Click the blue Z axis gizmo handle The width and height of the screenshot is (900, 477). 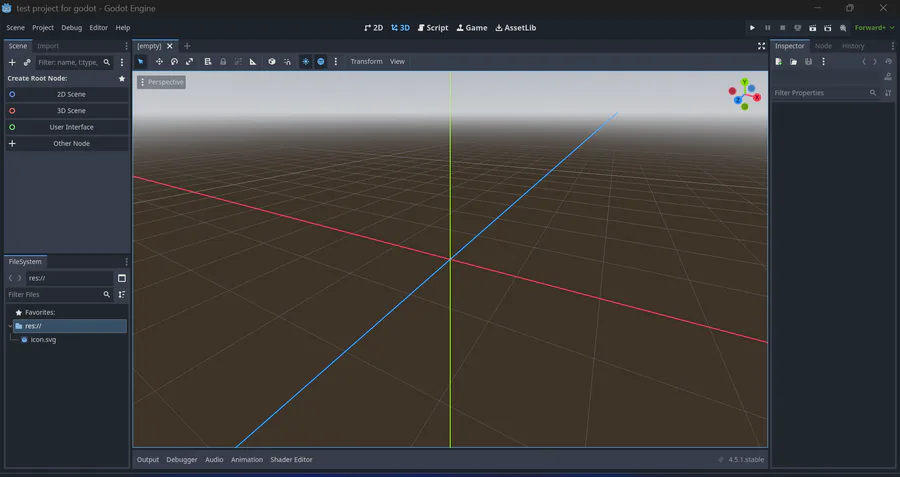[x=738, y=100]
